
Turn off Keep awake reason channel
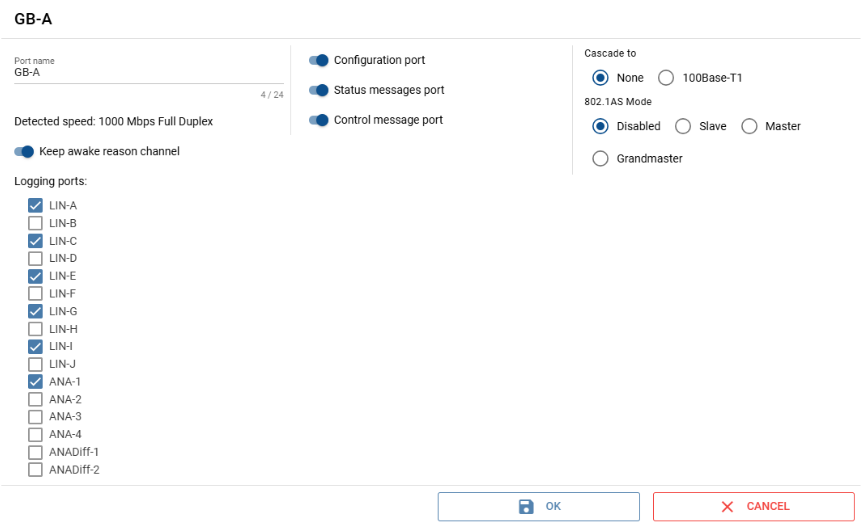(24, 151)
